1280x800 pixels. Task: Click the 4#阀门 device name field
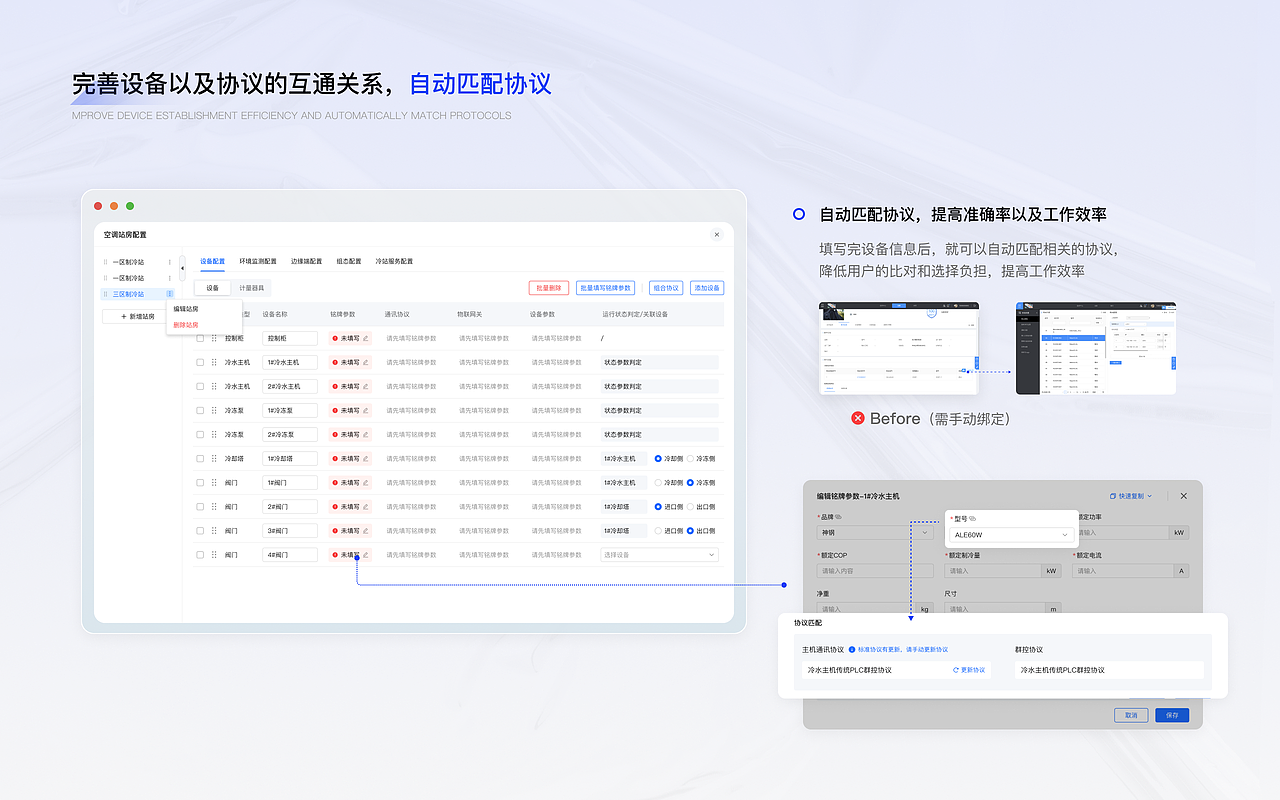(x=290, y=555)
